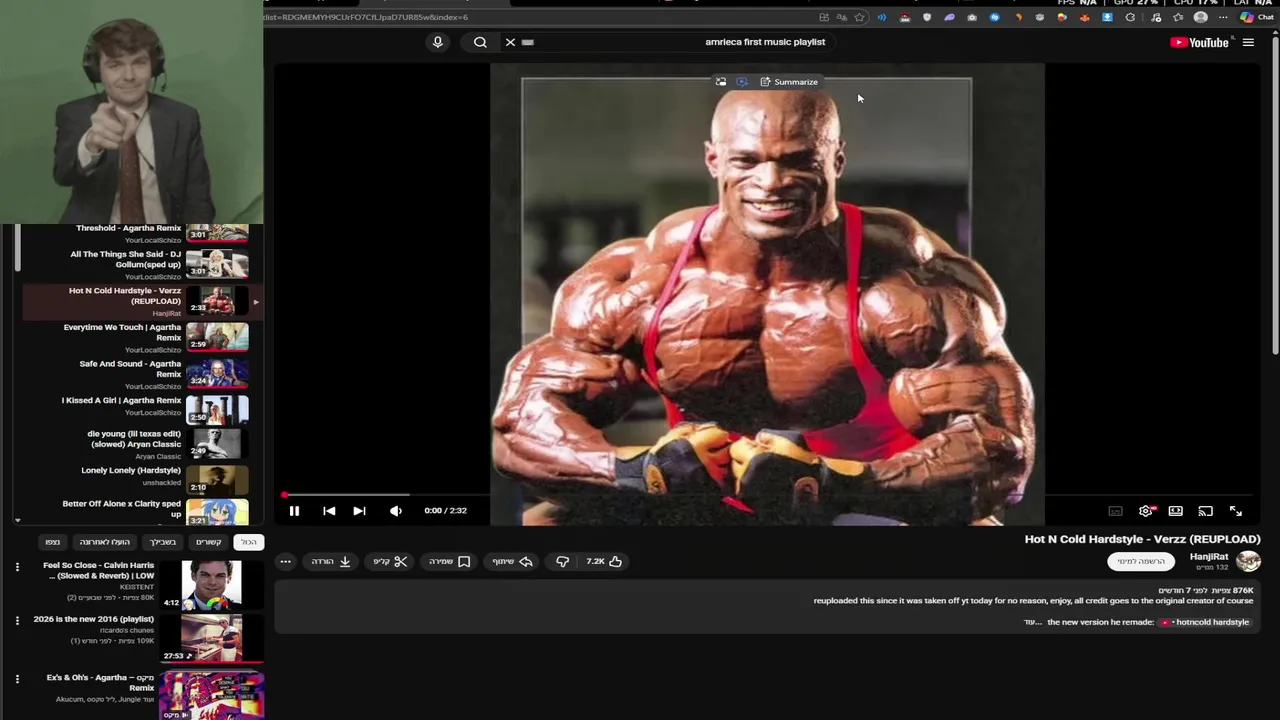Start voice search with microphone icon
Image resolution: width=1280 pixels, height=720 pixels.
click(437, 42)
